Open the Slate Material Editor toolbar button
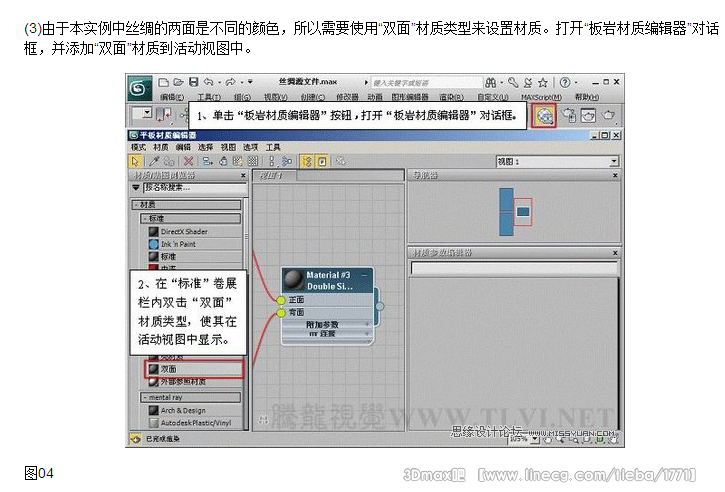 coord(544,116)
